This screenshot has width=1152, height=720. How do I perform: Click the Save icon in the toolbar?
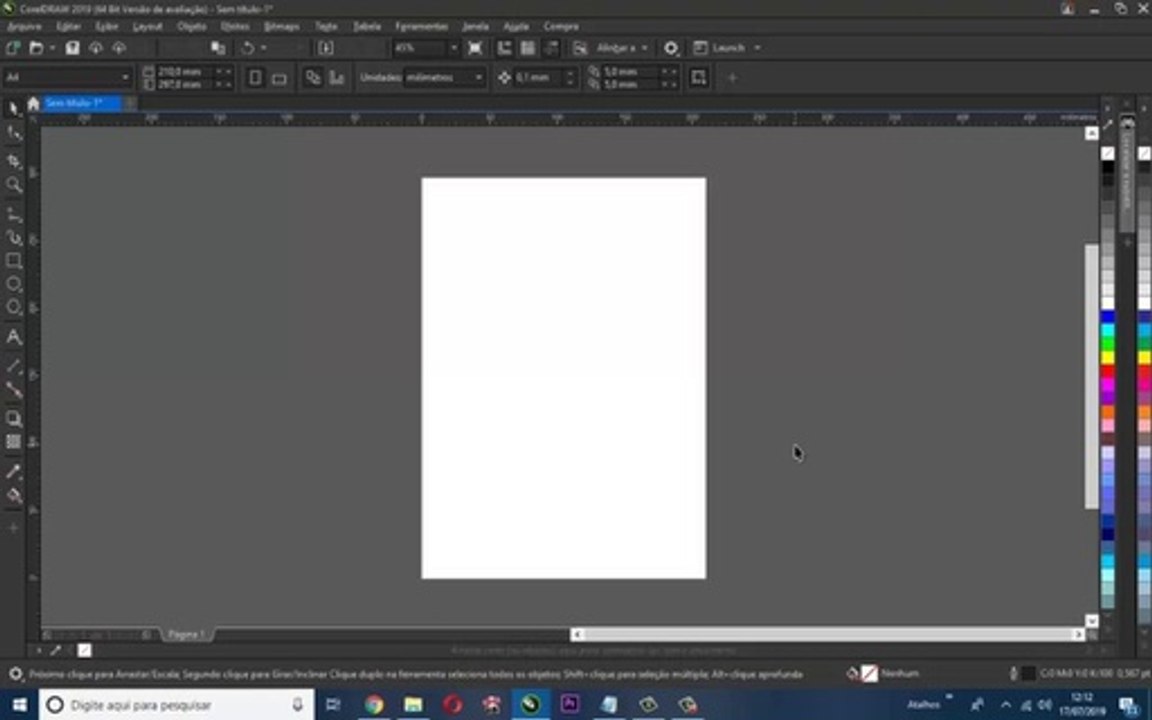pos(72,48)
